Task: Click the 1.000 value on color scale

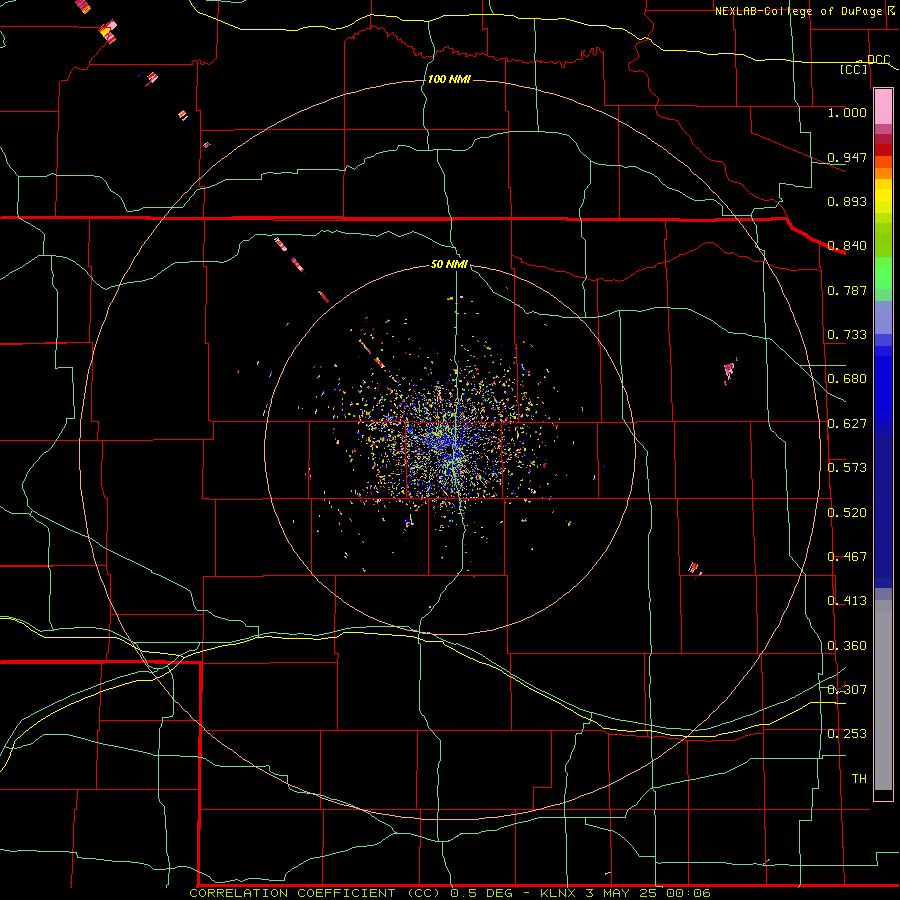Action: click(x=847, y=112)
